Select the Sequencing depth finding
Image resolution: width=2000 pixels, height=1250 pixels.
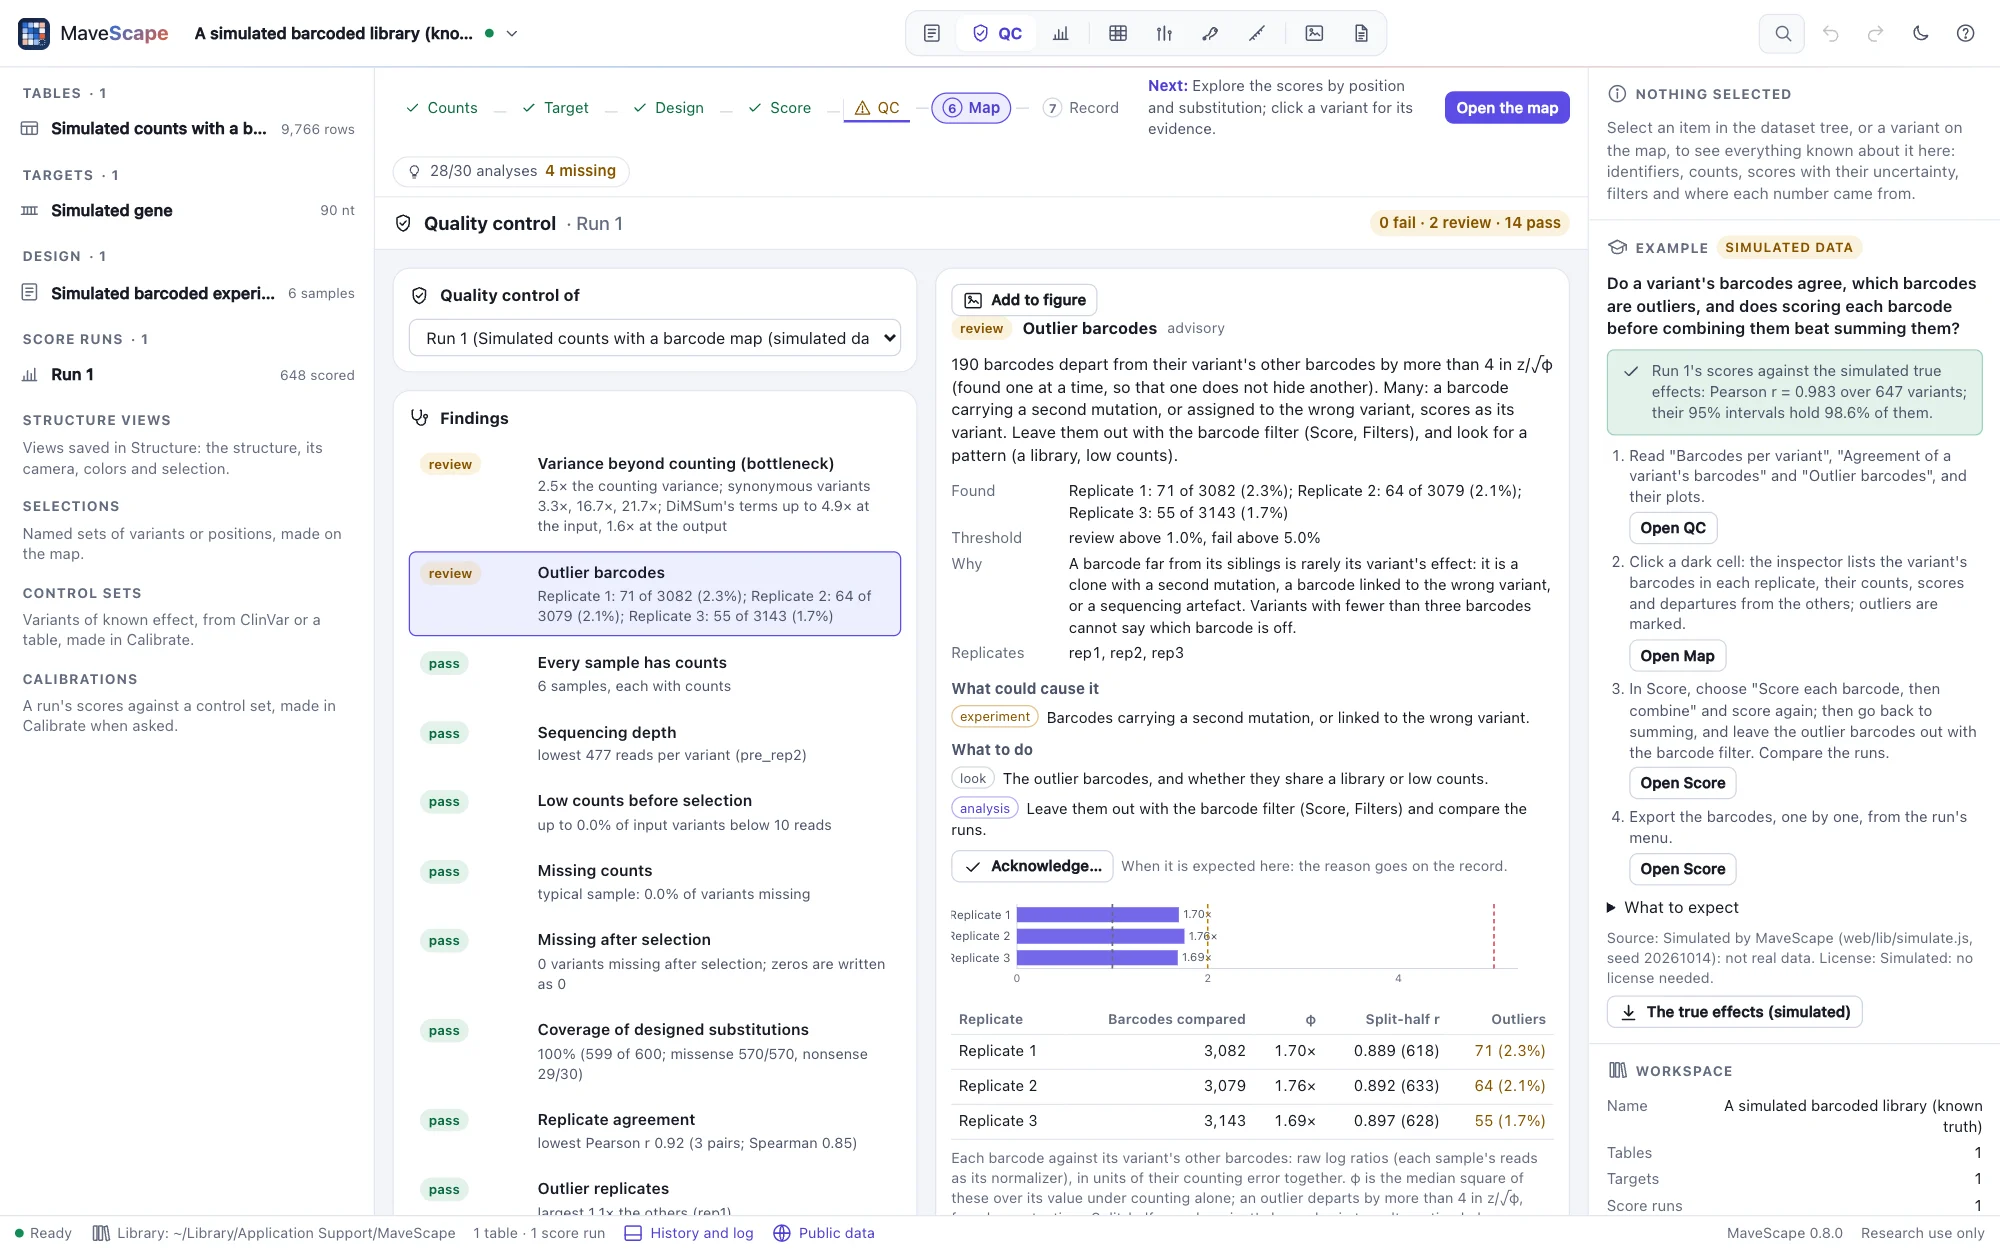[655, 743]
